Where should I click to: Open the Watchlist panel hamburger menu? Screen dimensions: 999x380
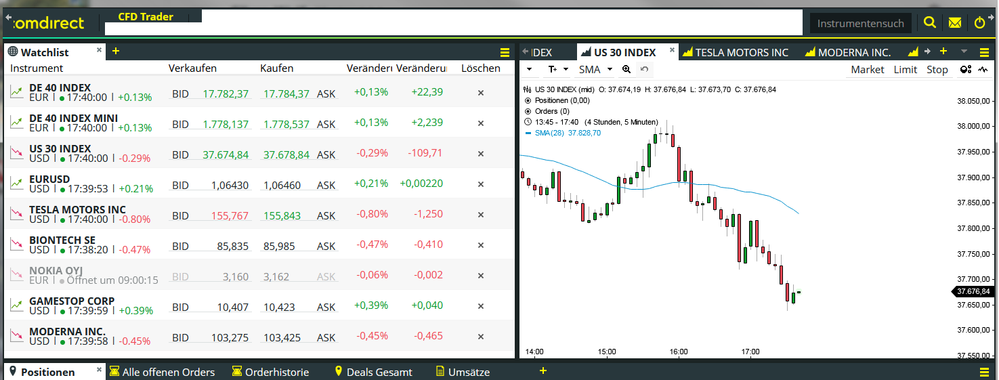pyautogui.click(x=505, y=52)
